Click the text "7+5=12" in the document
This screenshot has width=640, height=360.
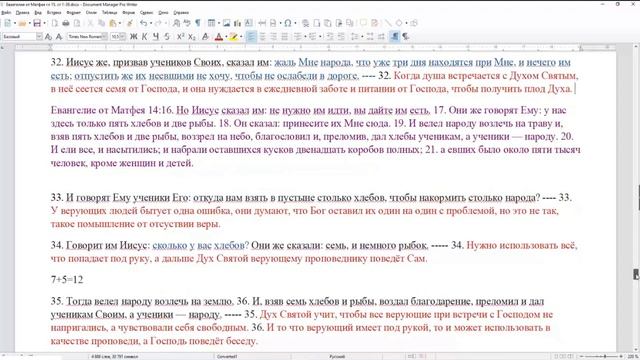67,280
